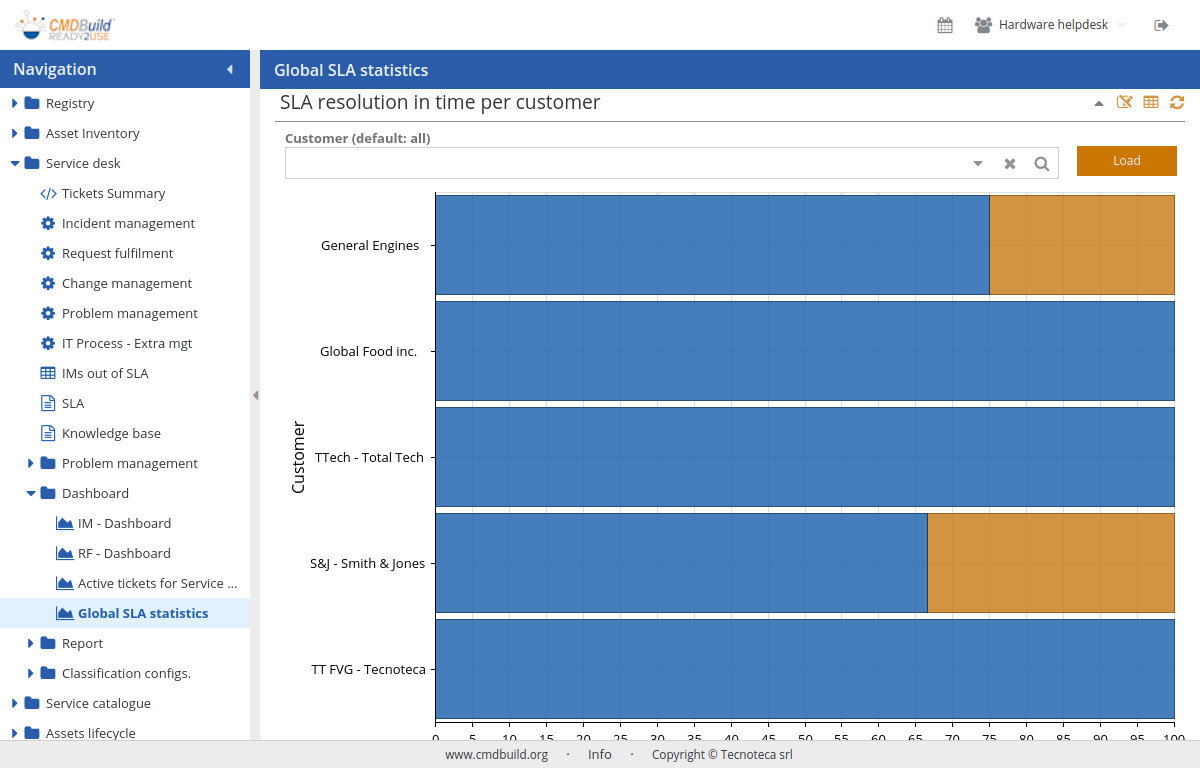Open the Customer dropdown list

pos(978,164)
